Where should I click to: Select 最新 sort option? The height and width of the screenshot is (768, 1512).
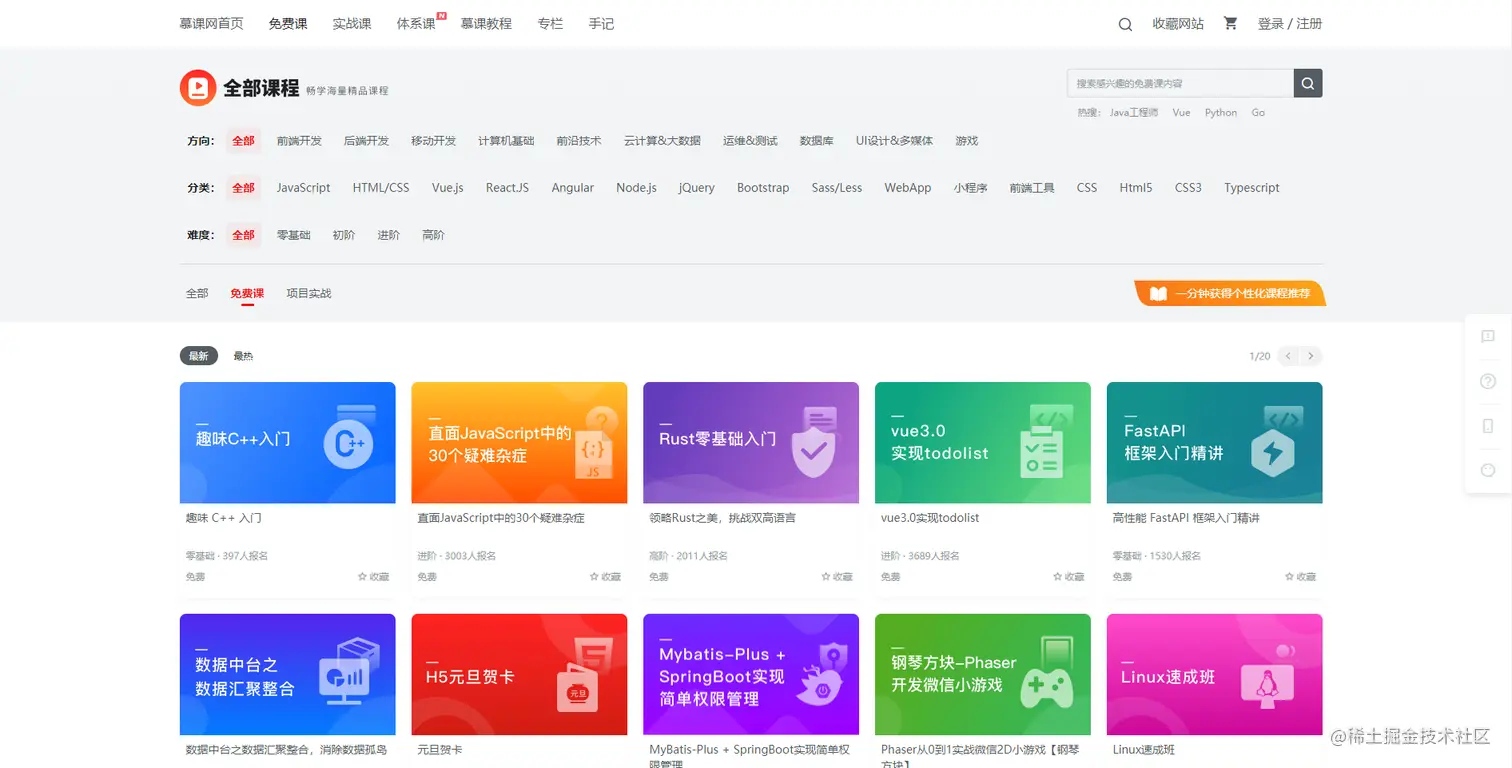click(199, 356)
